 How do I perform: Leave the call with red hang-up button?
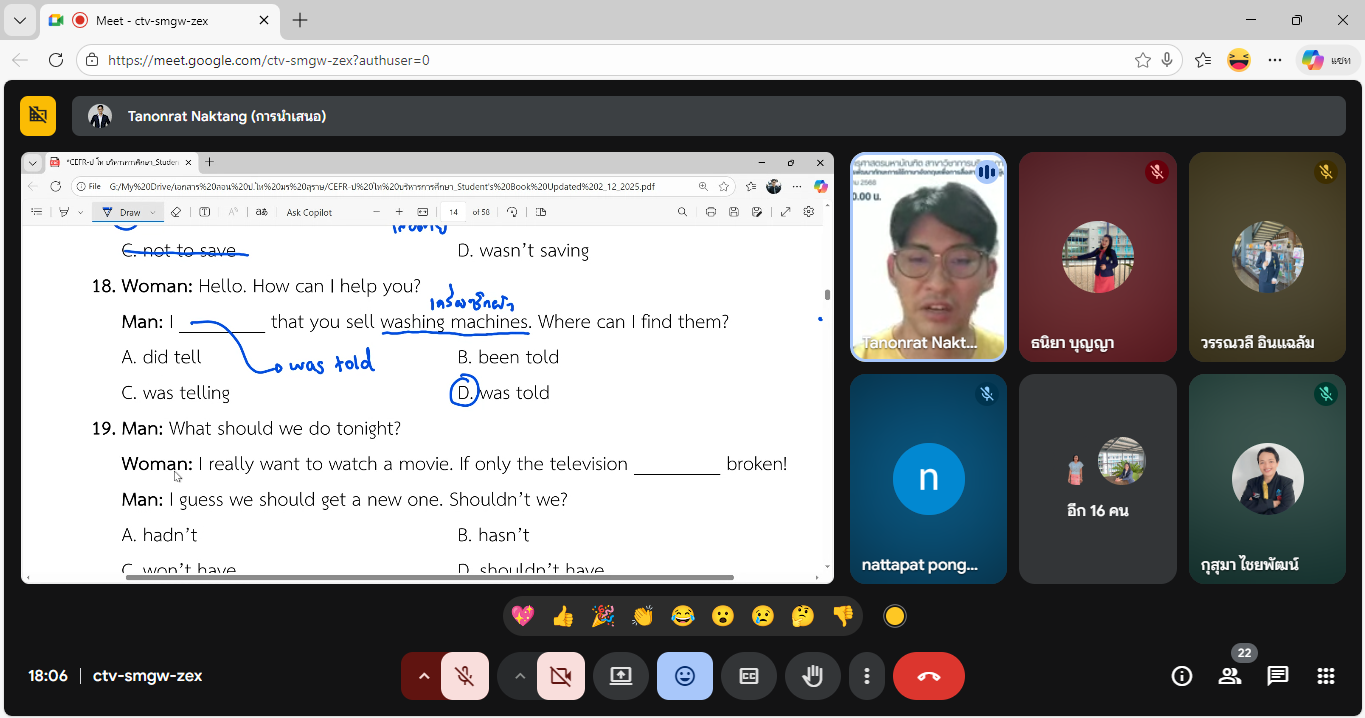coord(928,676)
